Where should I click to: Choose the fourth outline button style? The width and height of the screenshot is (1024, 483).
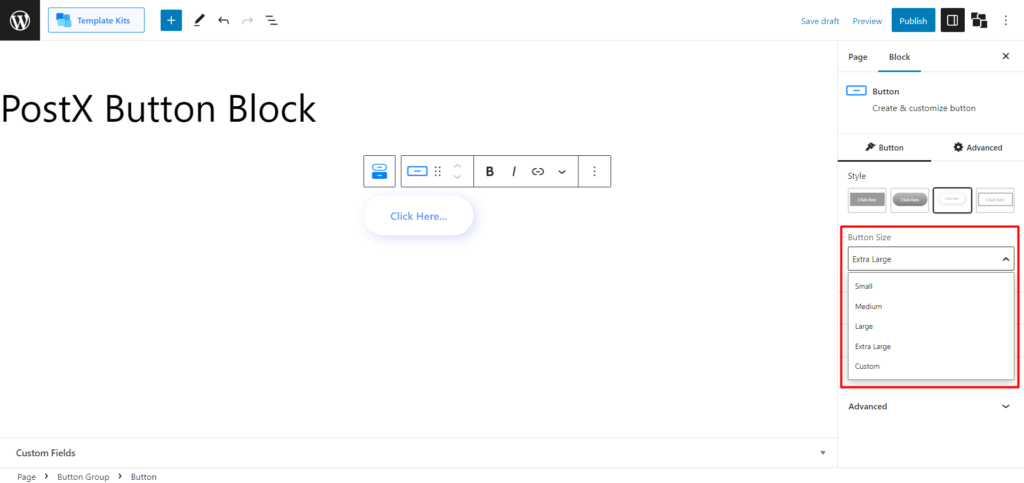[995, 200]
